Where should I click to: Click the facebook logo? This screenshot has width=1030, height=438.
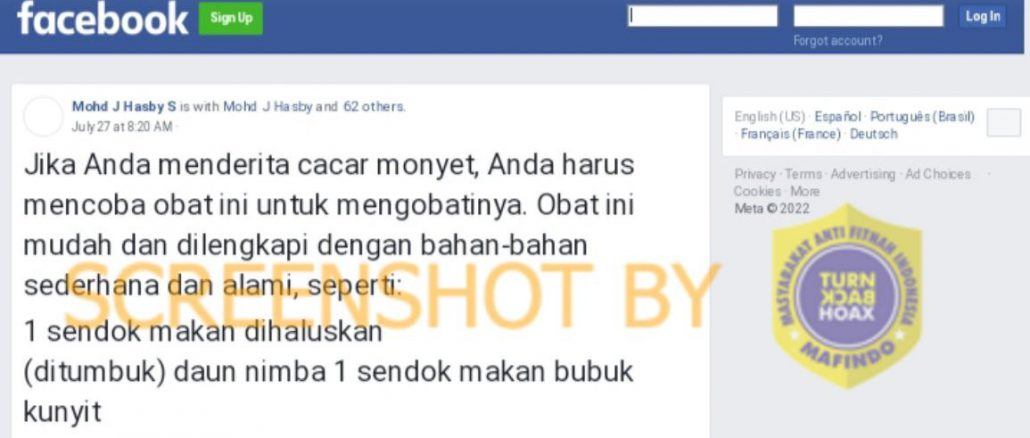pos(102,18)
